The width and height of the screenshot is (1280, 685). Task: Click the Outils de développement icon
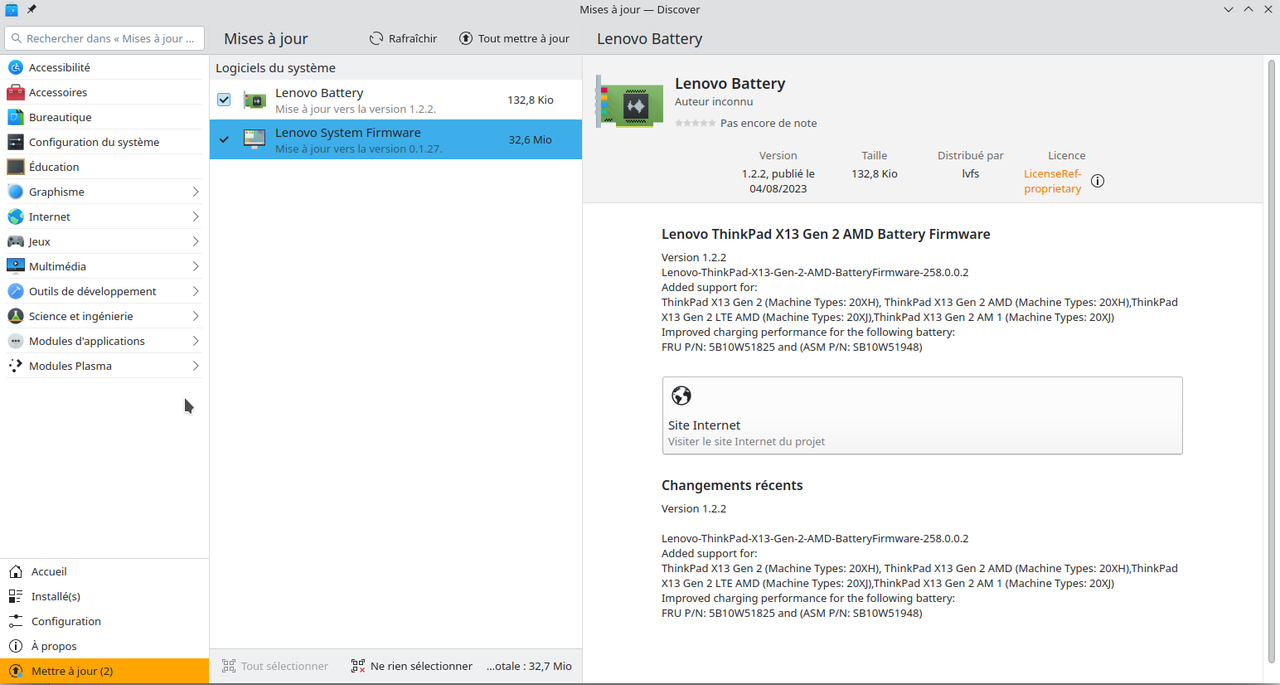coord(15,291)
